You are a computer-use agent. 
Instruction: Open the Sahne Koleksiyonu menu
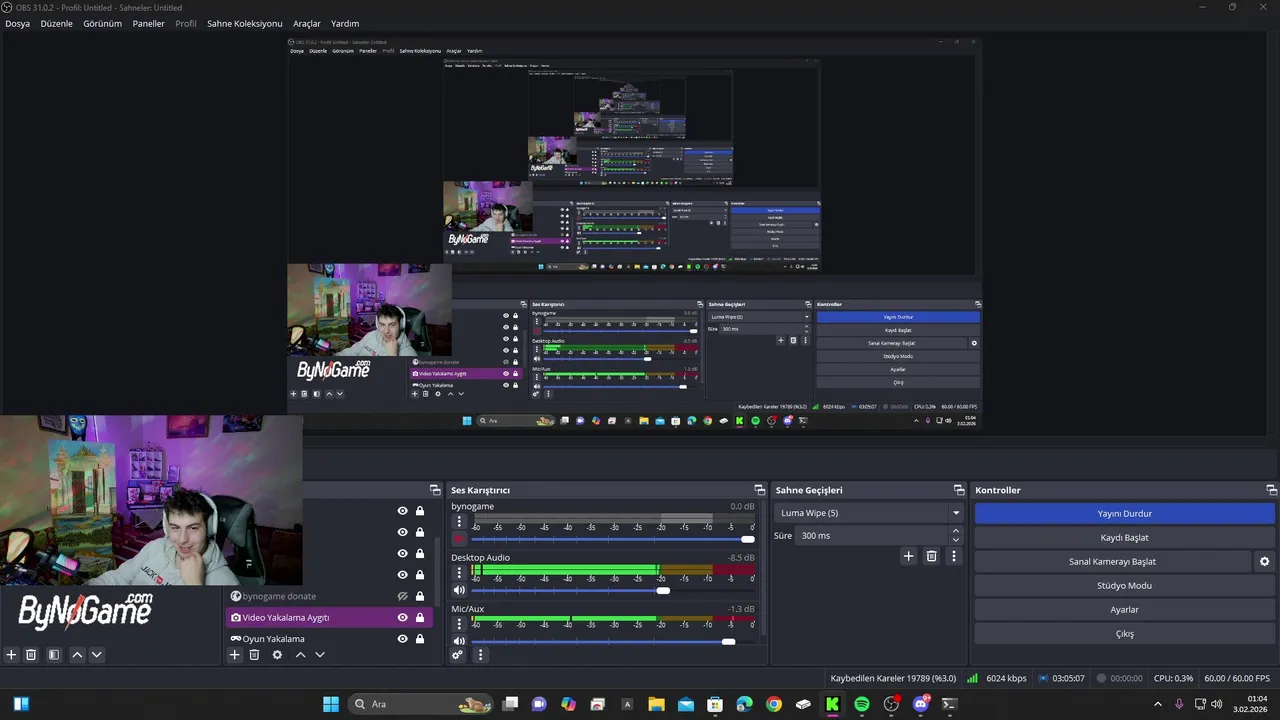point(244,23)
